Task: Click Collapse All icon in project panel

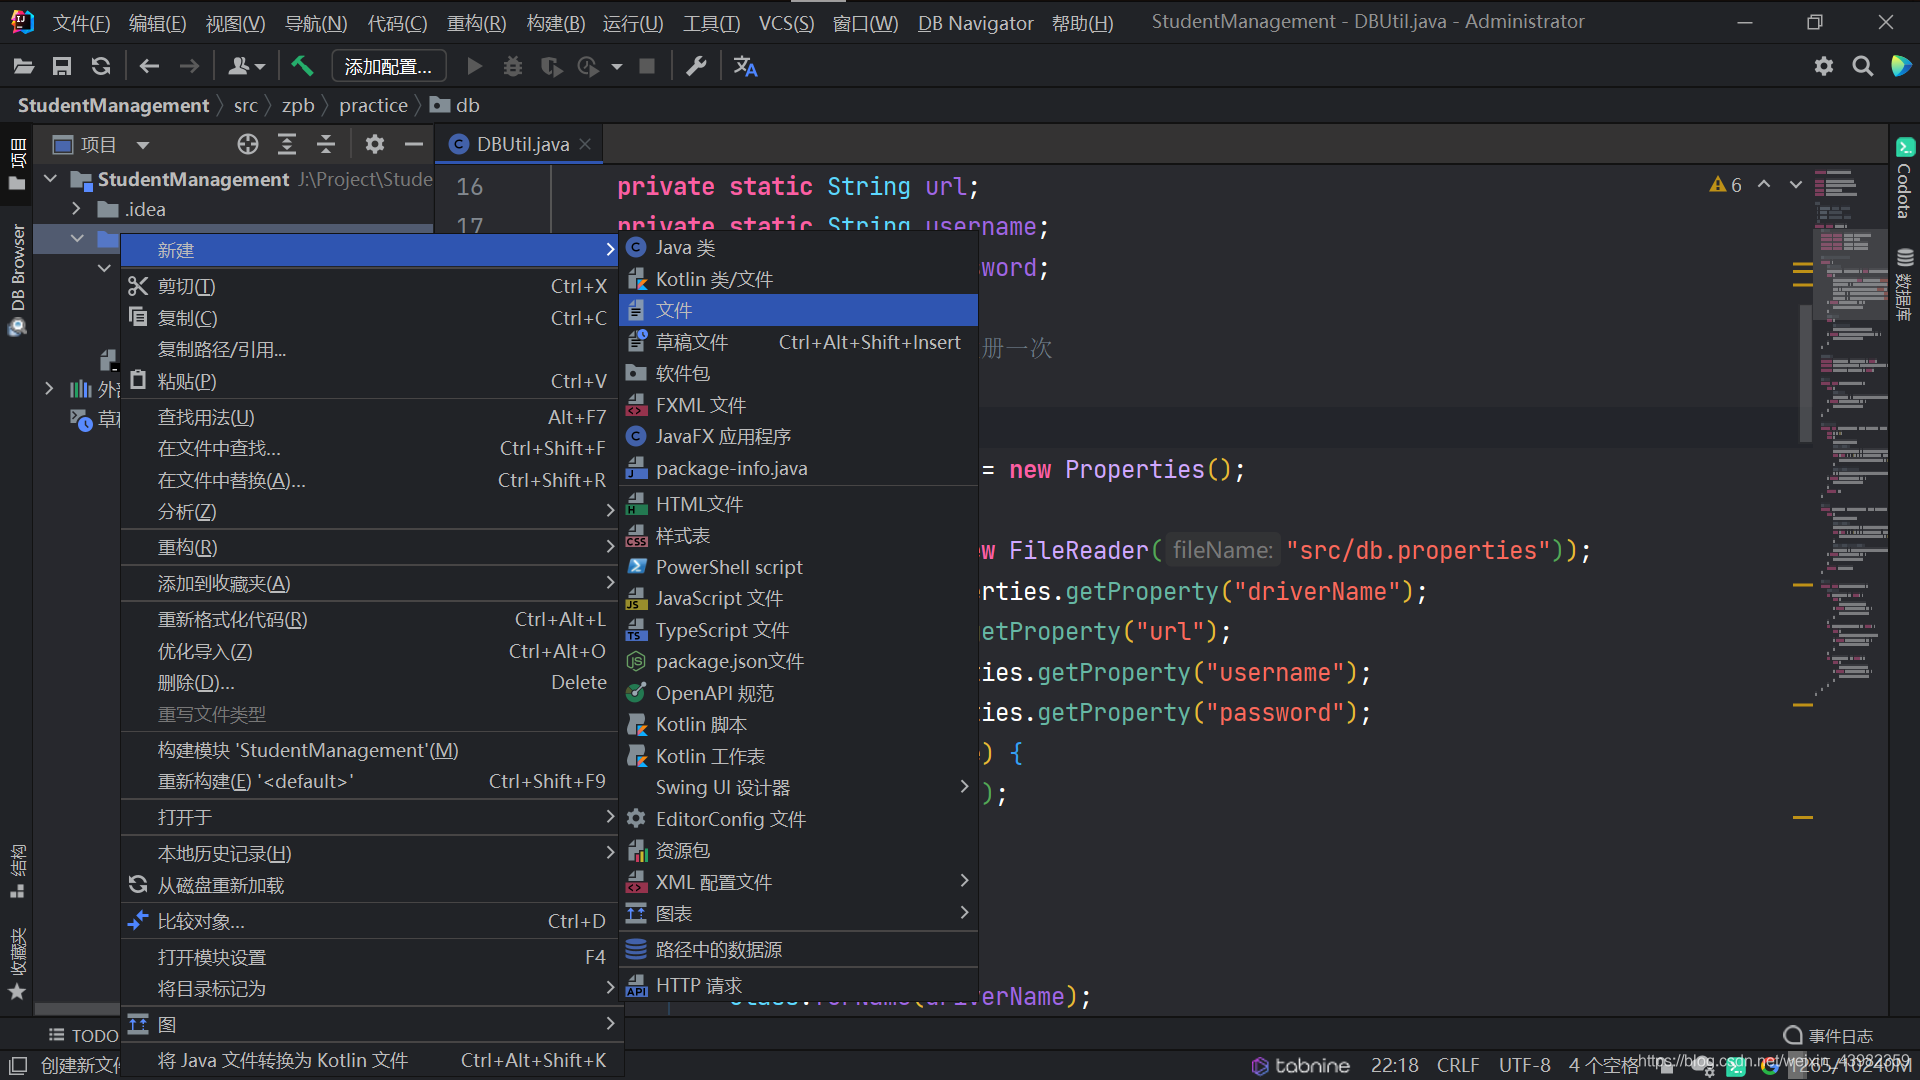Action: [x=326, y=145]
